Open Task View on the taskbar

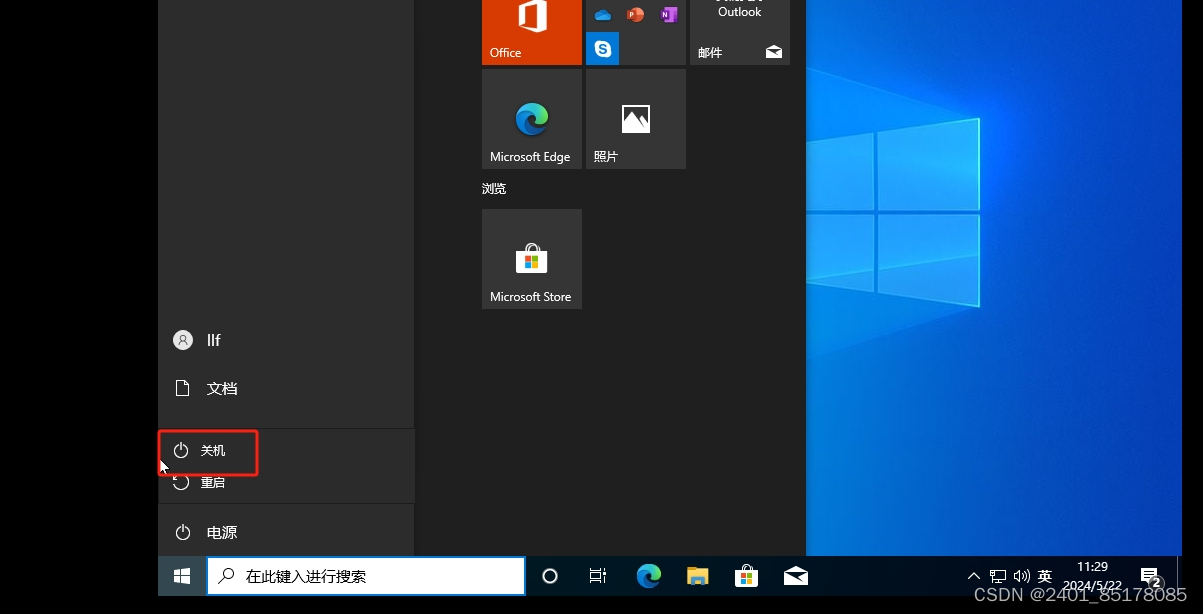pos(598,576)
